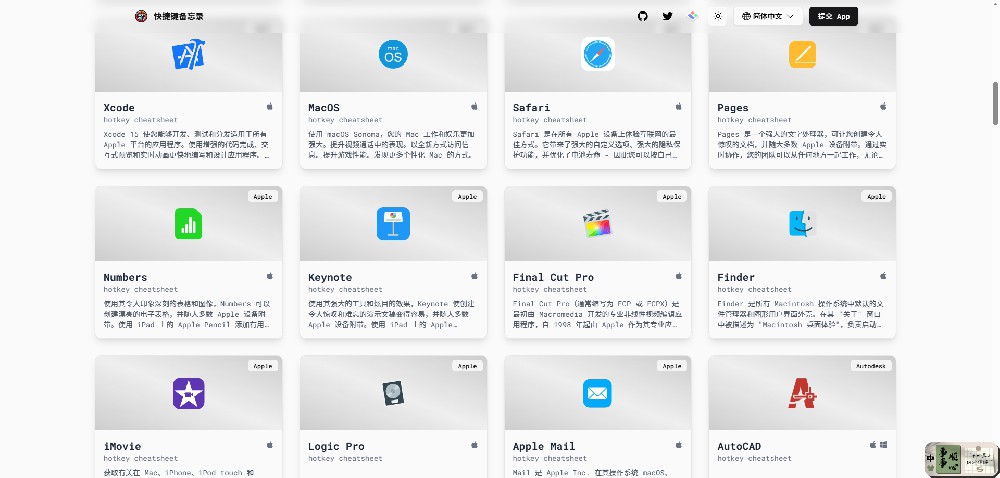This screenshot has width=1000, height=478.
Task: Click Apple platform icon on Safari card
Action: click(679, 106)
